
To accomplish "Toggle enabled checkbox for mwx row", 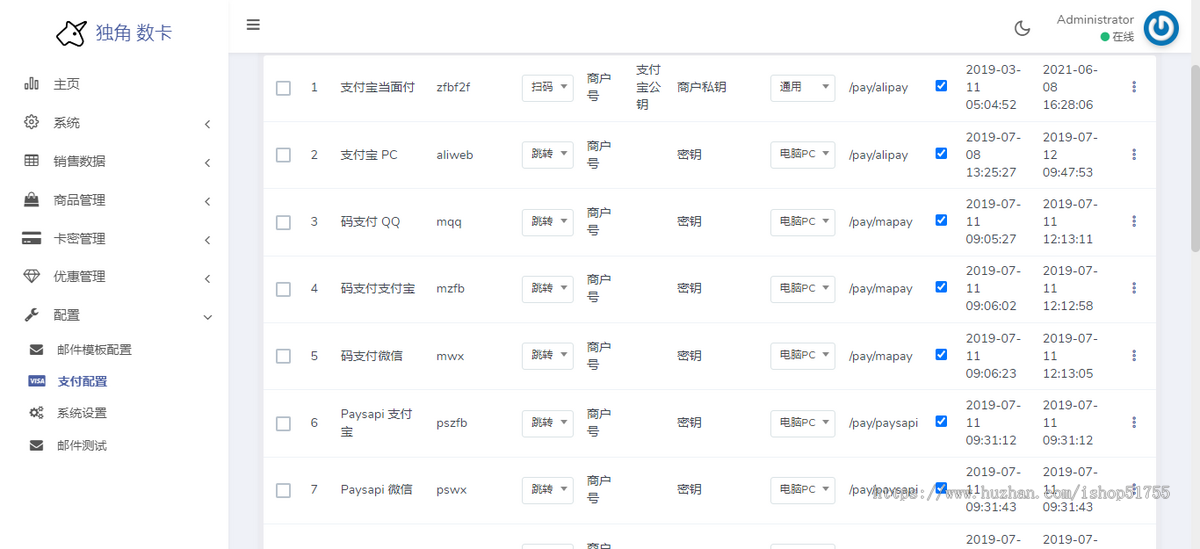I will 941,354.
